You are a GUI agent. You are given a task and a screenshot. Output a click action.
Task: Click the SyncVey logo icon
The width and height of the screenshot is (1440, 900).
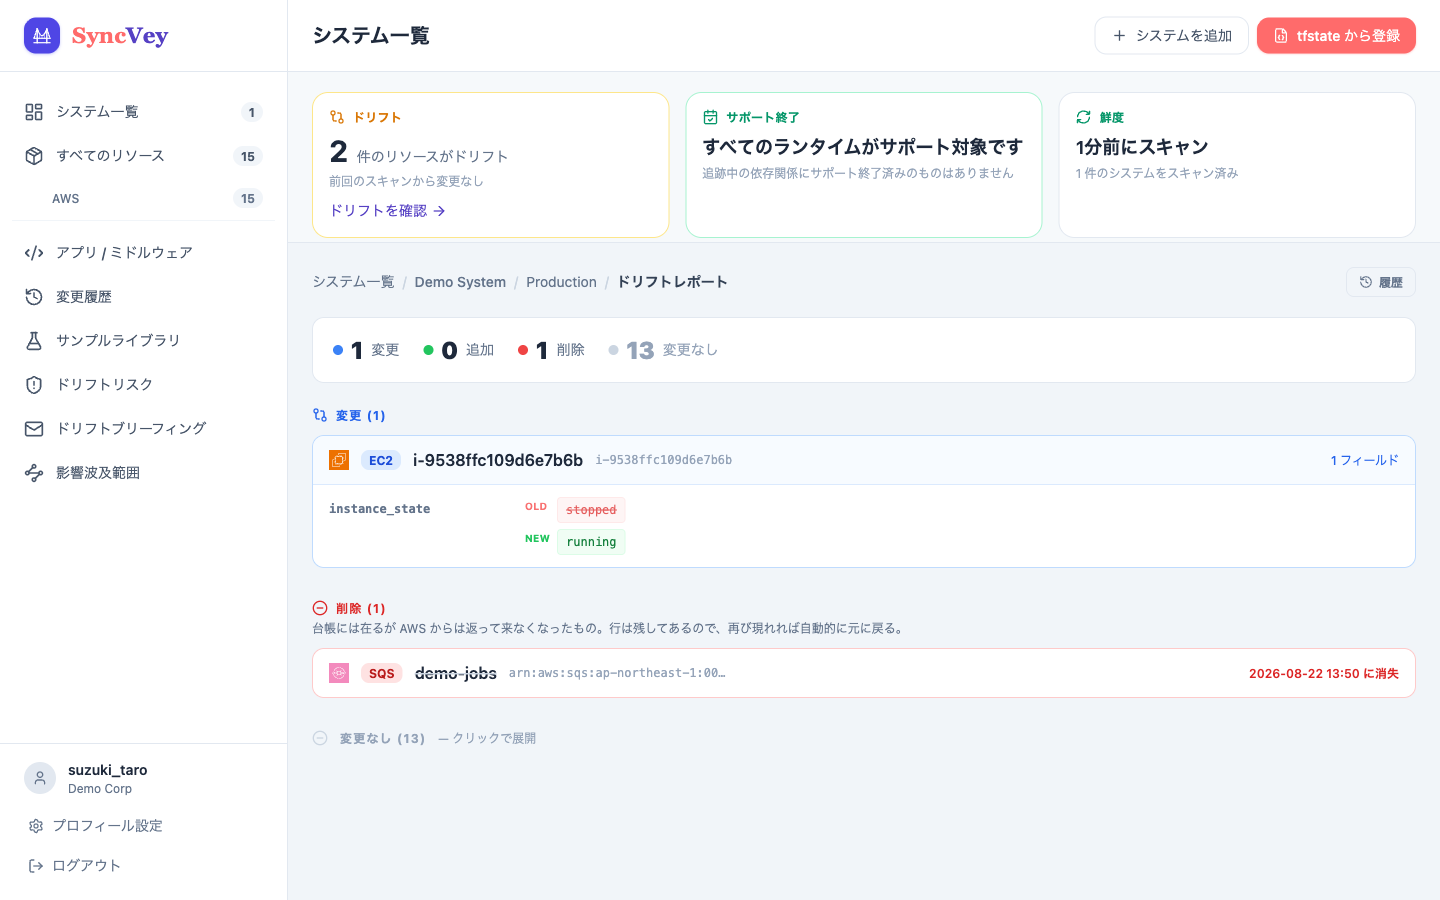[x=42, y=36]
